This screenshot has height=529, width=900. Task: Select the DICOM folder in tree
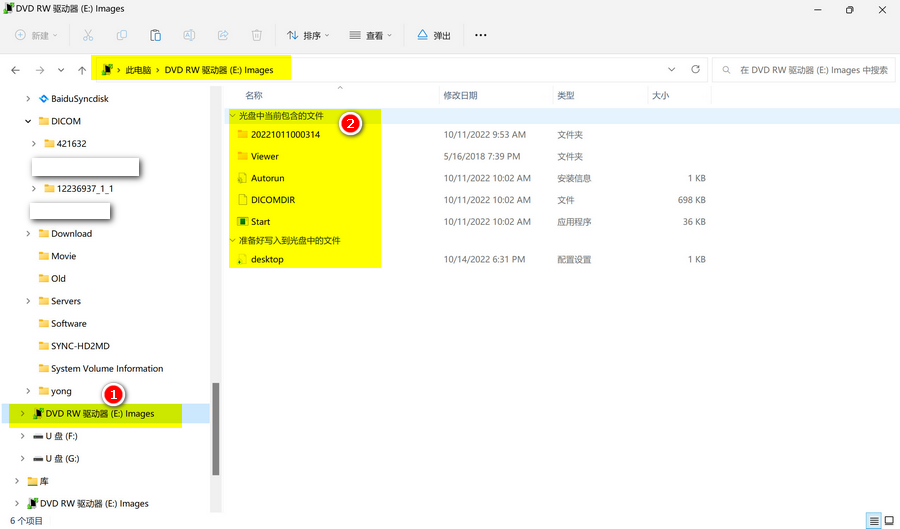[65, 121]
